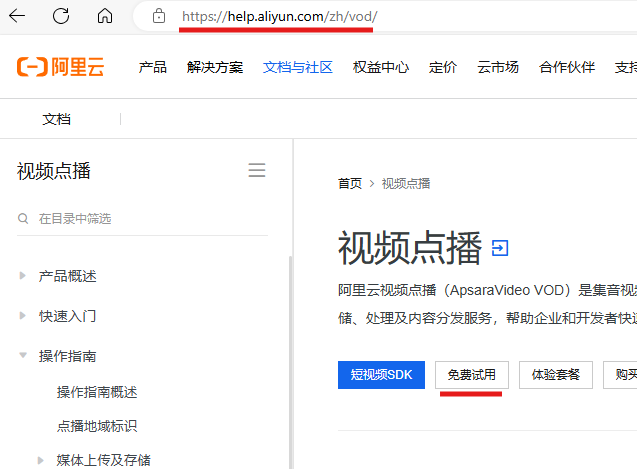Open the 产品 menu
This screenshot has height=469, width=637.
pyautogui.click(x=153, y=67)
